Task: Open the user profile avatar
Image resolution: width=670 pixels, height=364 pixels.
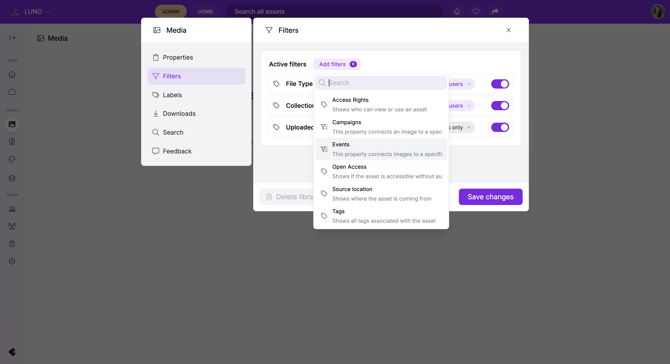Action: pos(658,12)
